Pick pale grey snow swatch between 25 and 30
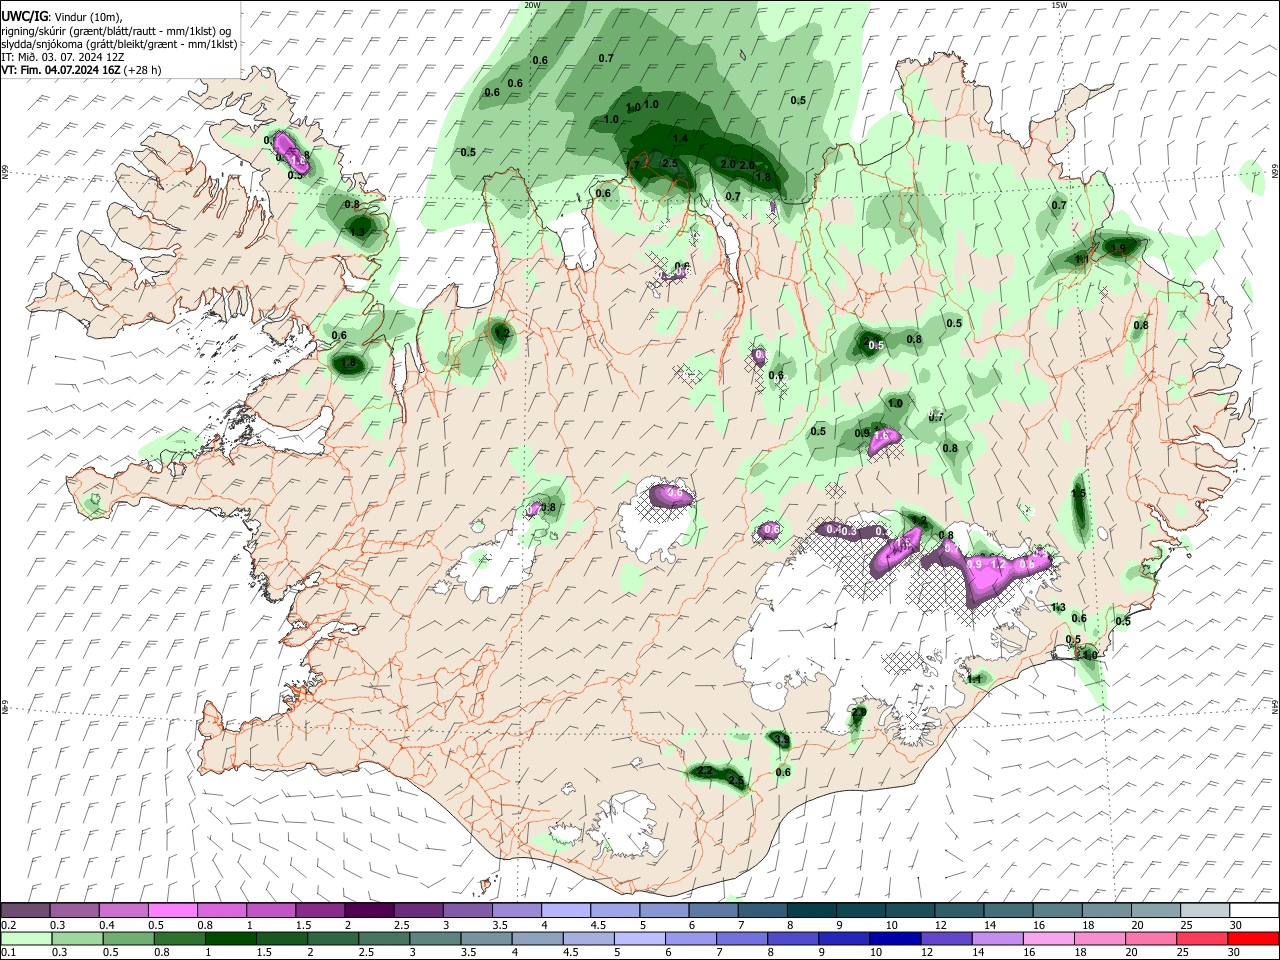The width and height of the screenshot is (1280, 960). pyautogui.click(x=1205, y=910)
